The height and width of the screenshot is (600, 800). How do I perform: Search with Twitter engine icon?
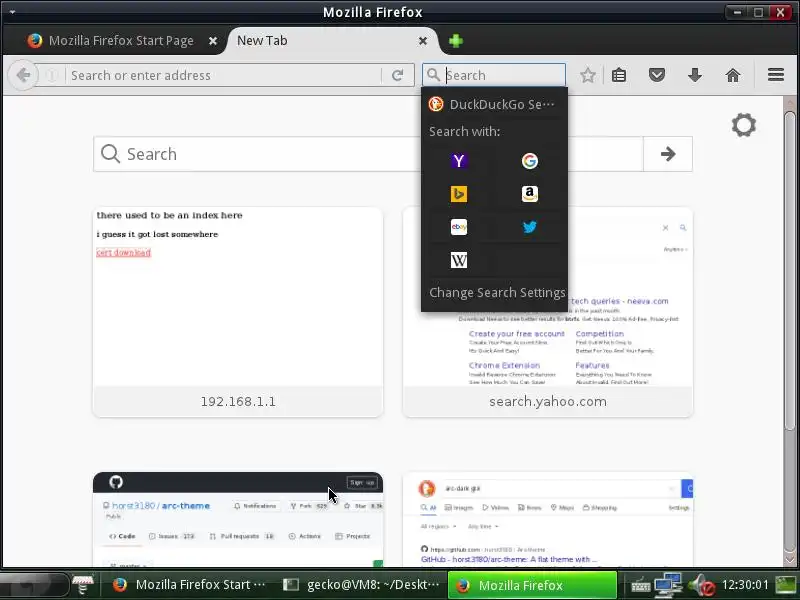tap(530, 227)
